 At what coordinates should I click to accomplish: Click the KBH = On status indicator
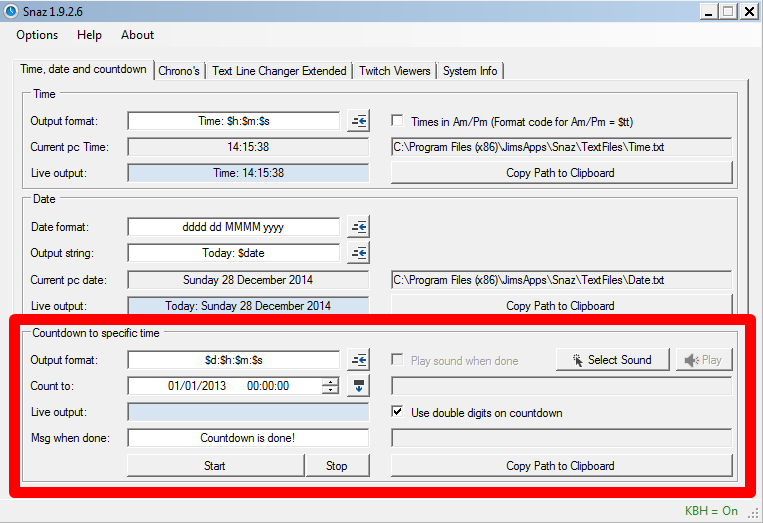pyautogui.click(x=711, y=511)
